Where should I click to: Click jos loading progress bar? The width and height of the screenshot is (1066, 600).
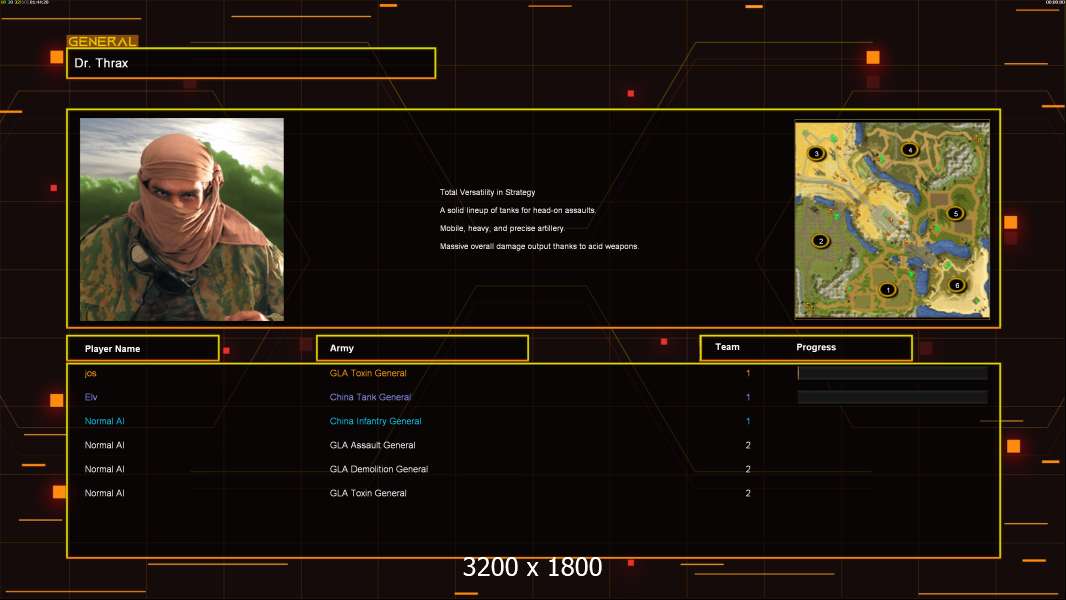[892, 372]
